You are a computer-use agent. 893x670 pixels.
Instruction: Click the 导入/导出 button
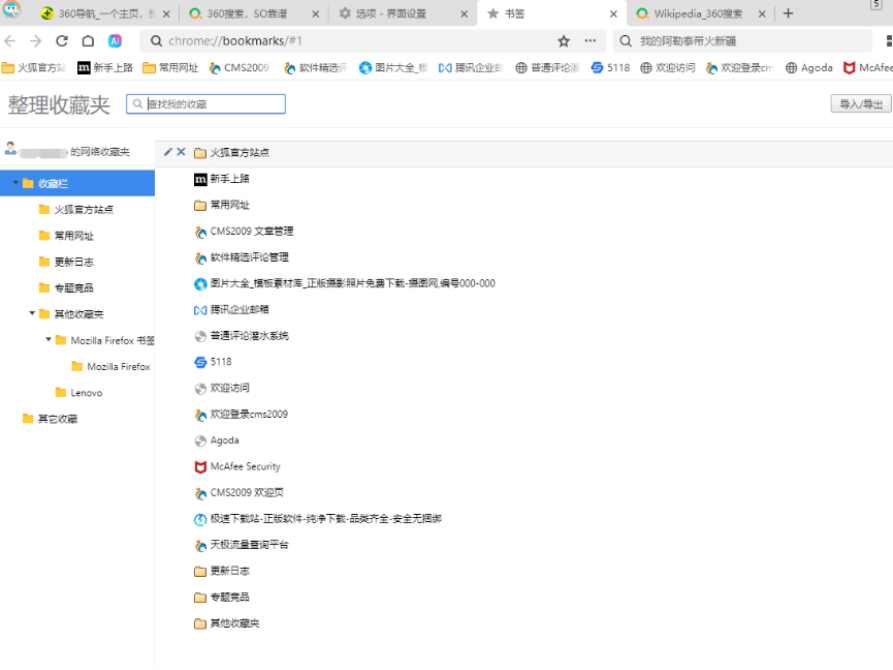coord(861,104)
